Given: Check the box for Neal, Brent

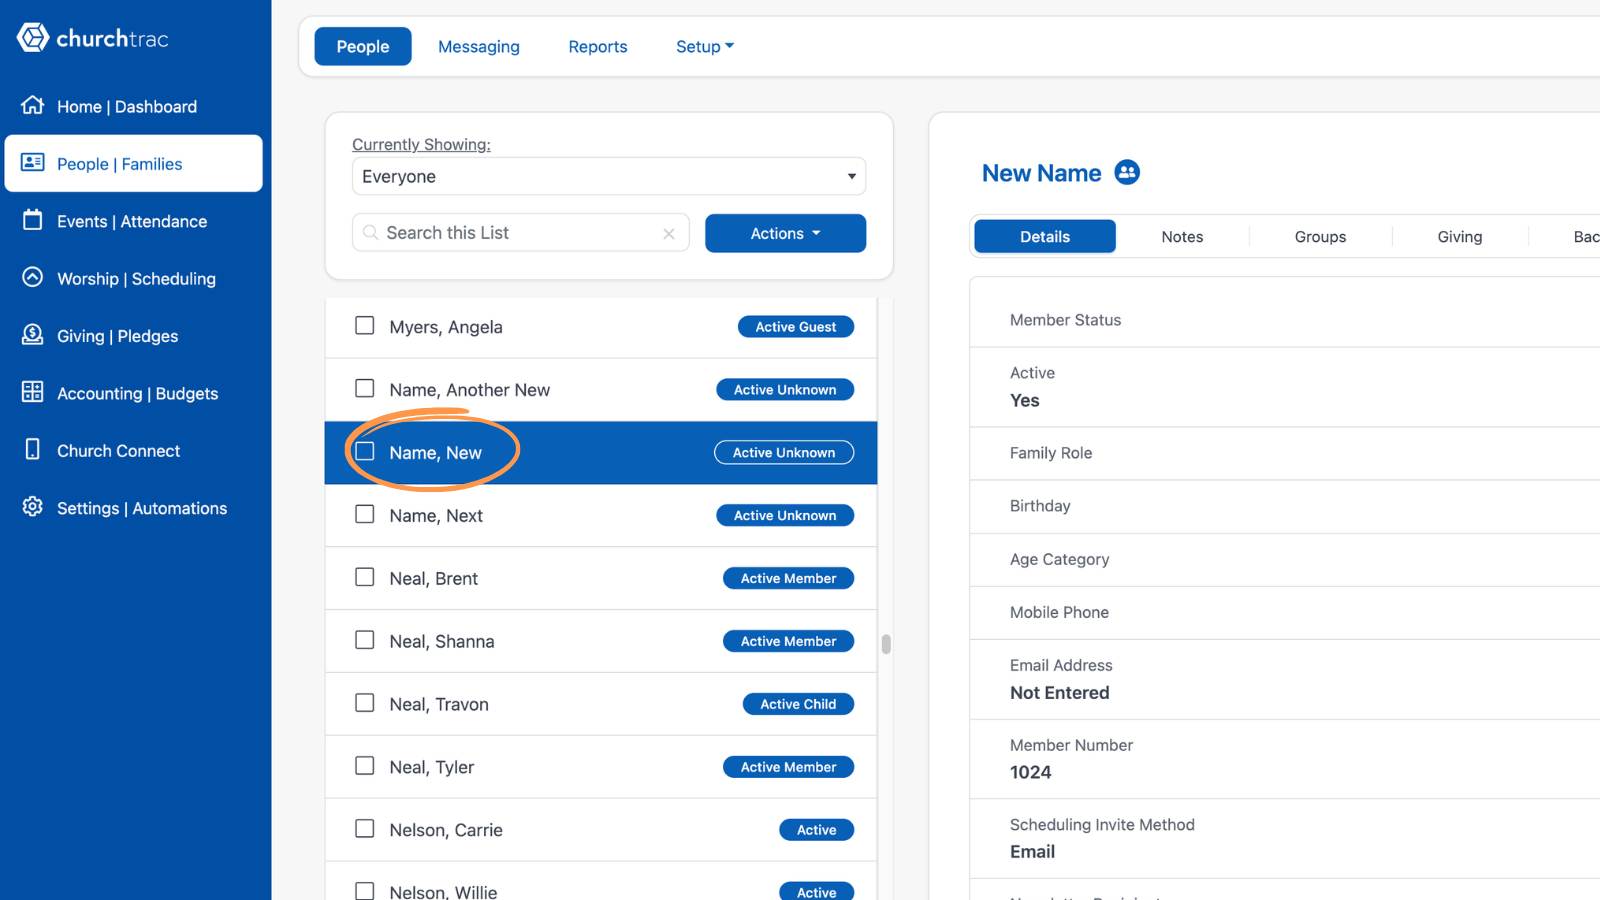Looking at the screenshot, I should pos(365,577).
